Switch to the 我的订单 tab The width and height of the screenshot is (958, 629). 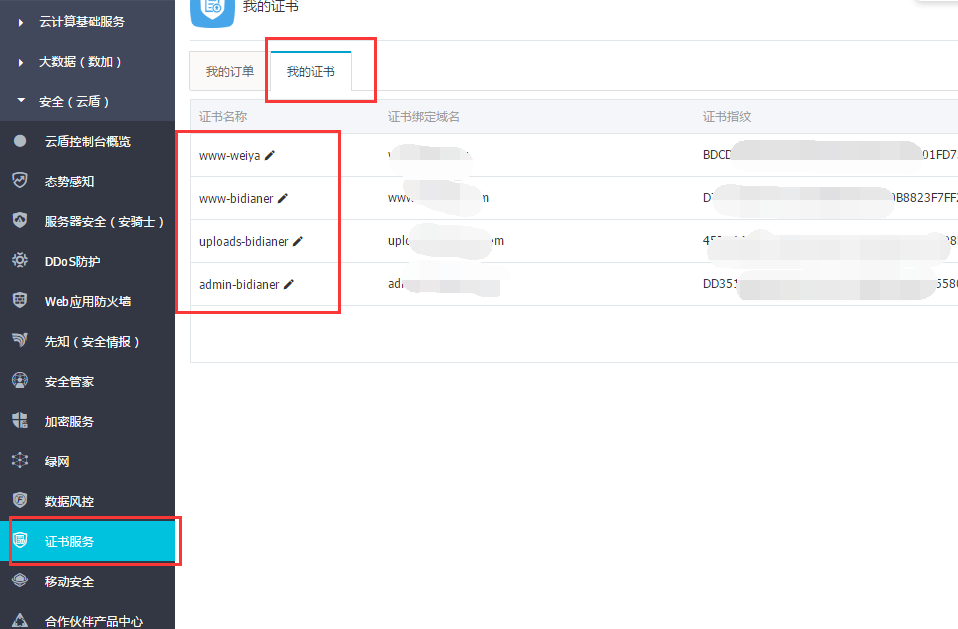(229, 72)
